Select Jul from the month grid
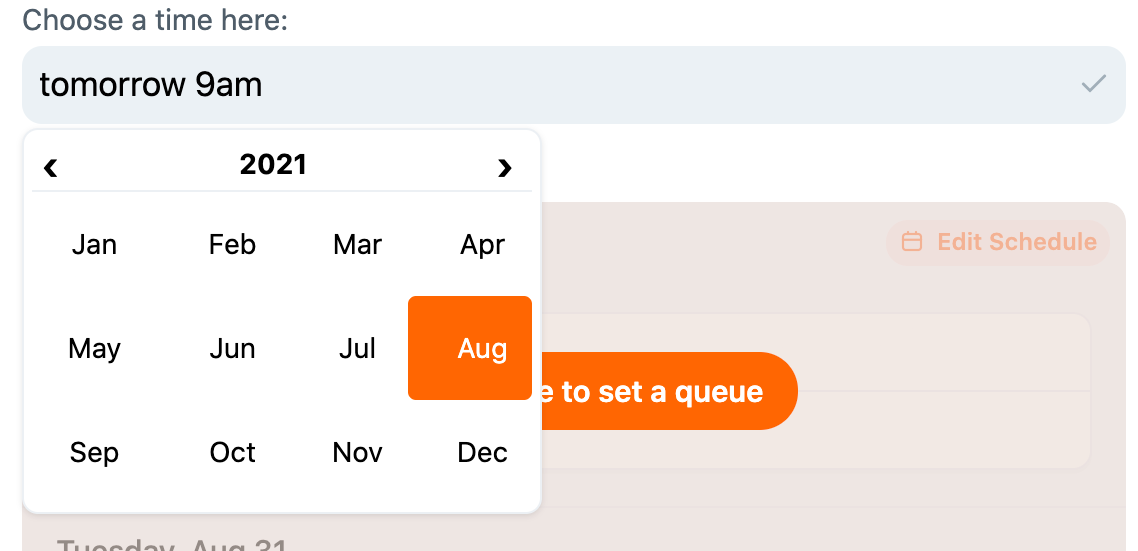 [357, 348]
